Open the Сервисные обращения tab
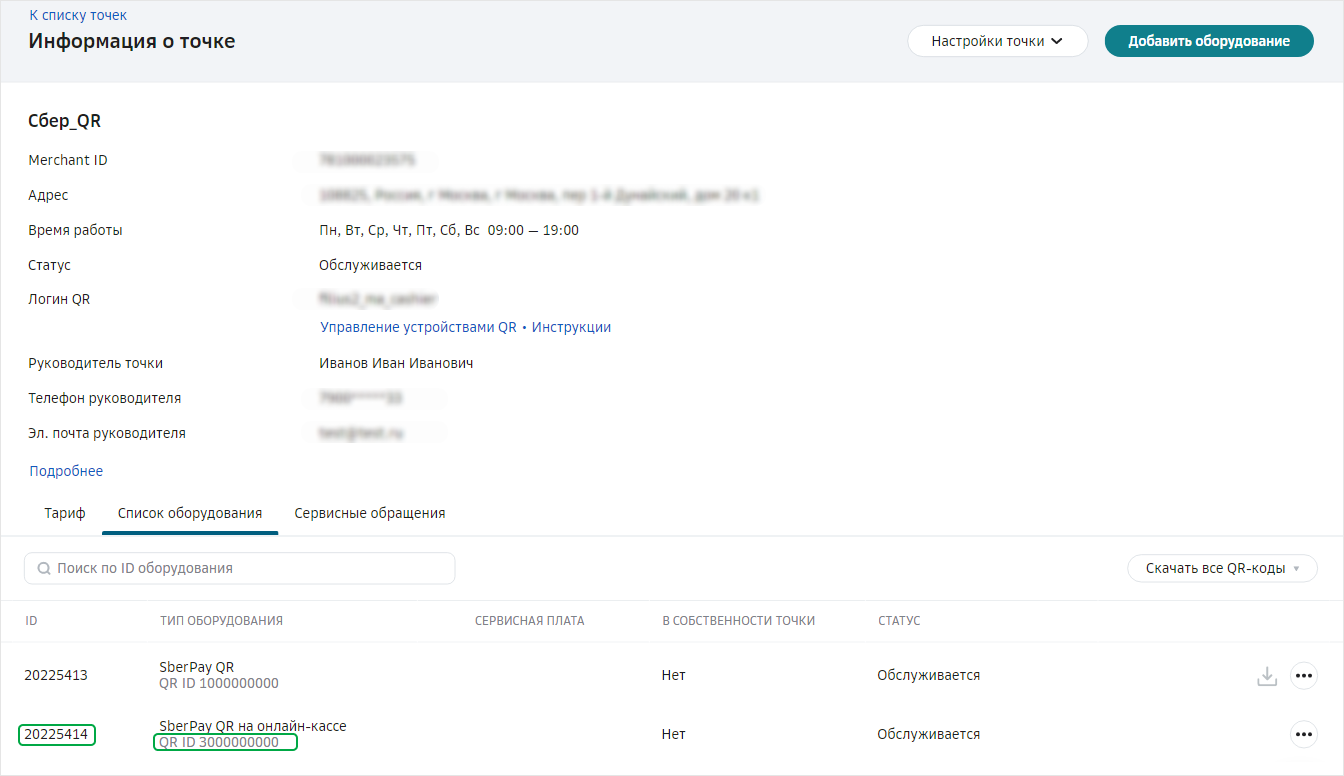This screenshot has width=1344, height=776. point(369,513)
